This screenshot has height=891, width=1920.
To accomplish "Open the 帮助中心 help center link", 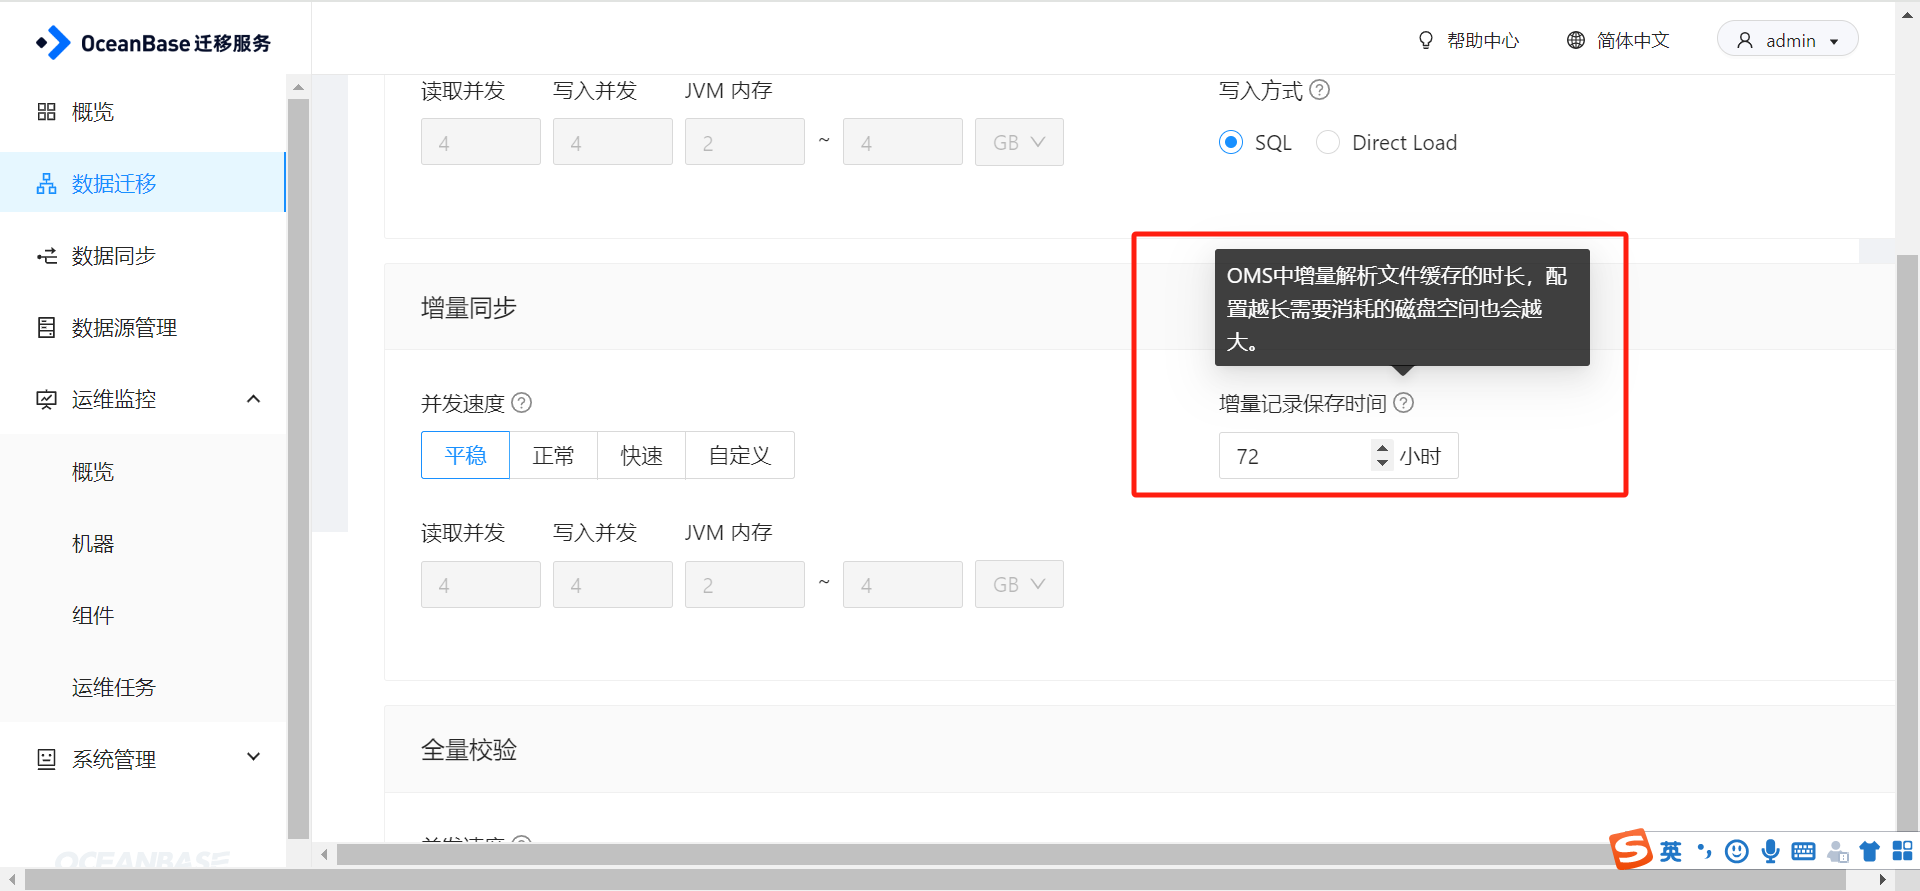I will pyautogui.click(x=1483, y=41).
